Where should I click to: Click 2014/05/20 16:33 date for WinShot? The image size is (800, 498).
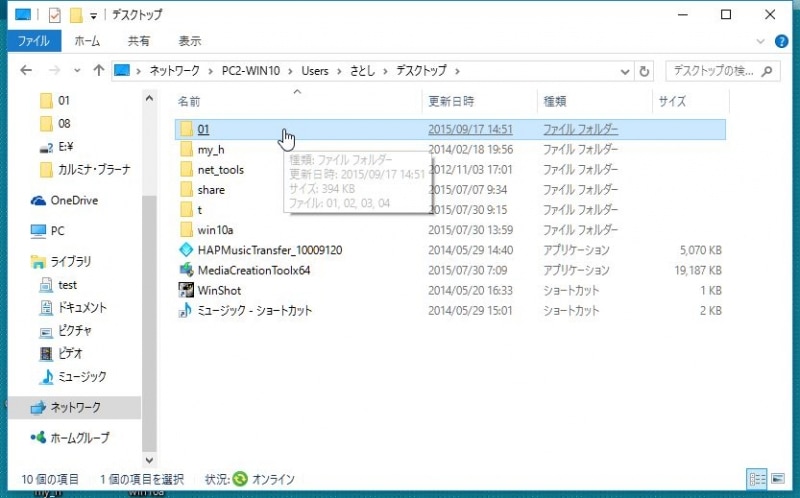point(470,290)
